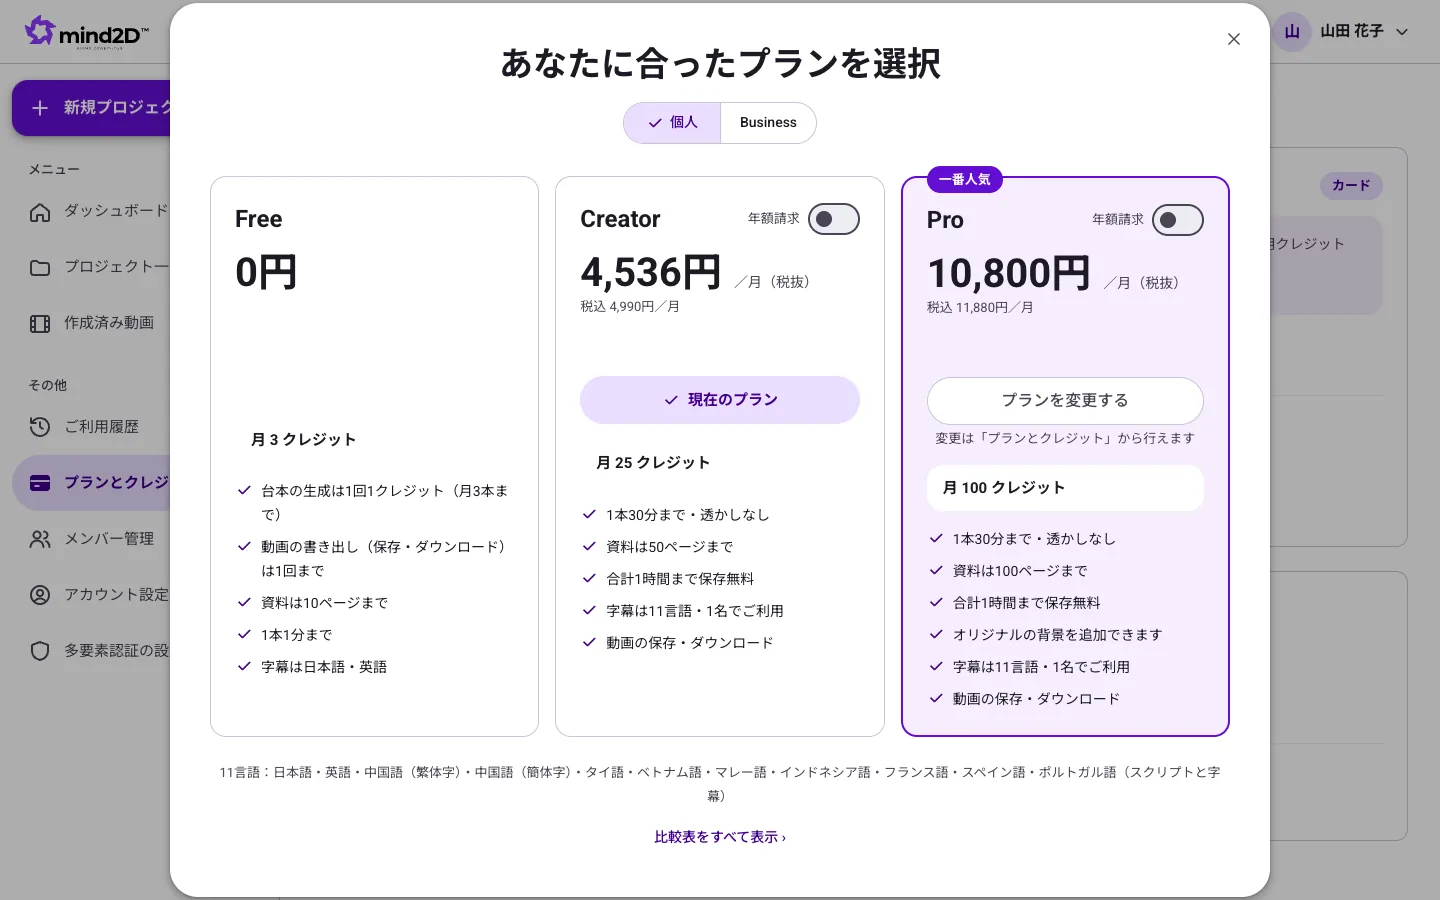
Task: Click 月 25 クレジット text
Action: click(653, 463)
